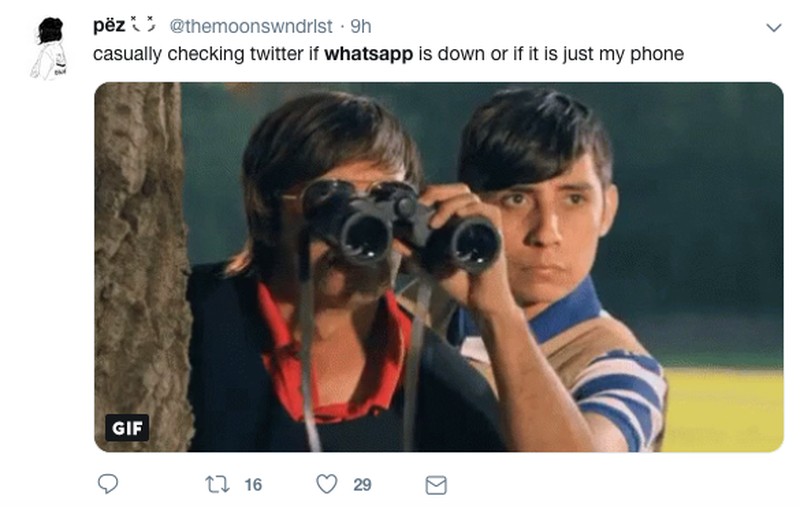Click the emoji next to the pëz name
The width and height of the screenshot is (800, 507).
point(142,24)
